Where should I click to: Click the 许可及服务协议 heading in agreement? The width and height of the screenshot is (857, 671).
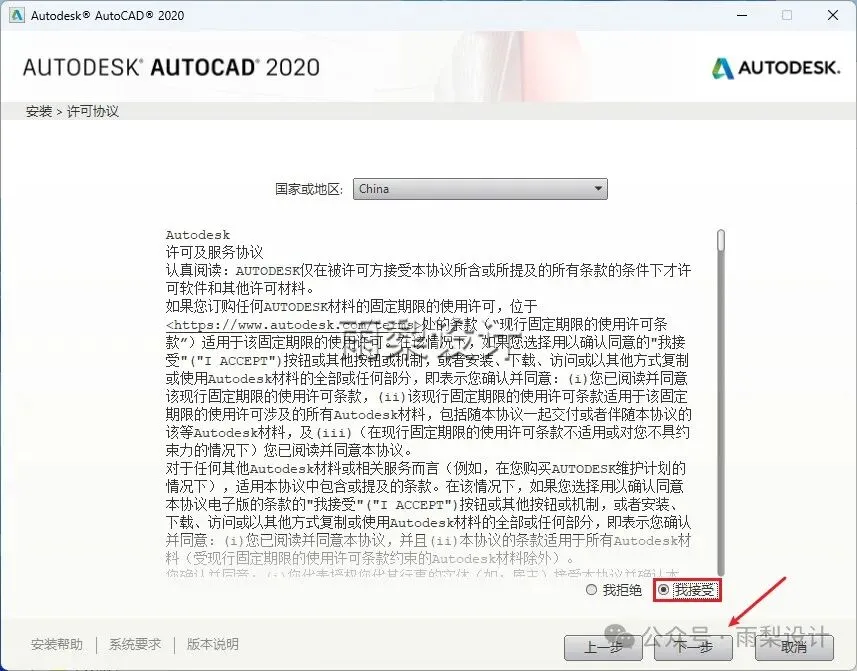click(214, 252)
